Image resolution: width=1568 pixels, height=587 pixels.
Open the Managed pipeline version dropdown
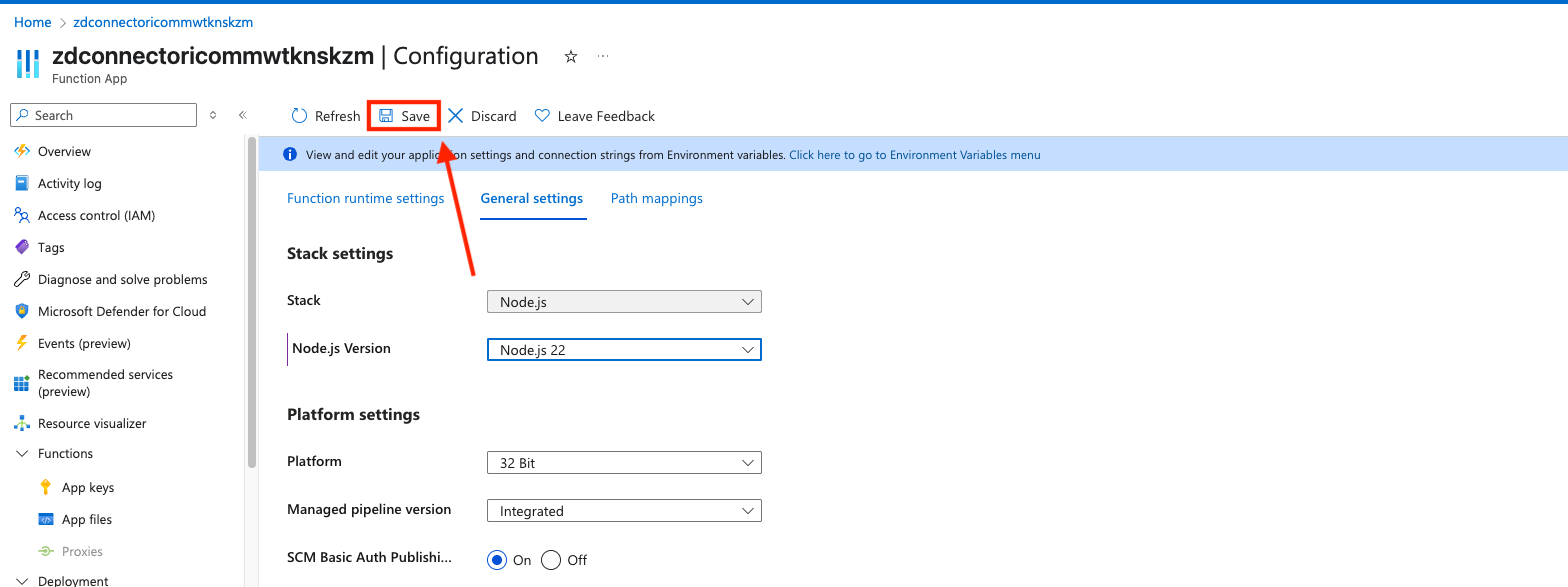624,511
